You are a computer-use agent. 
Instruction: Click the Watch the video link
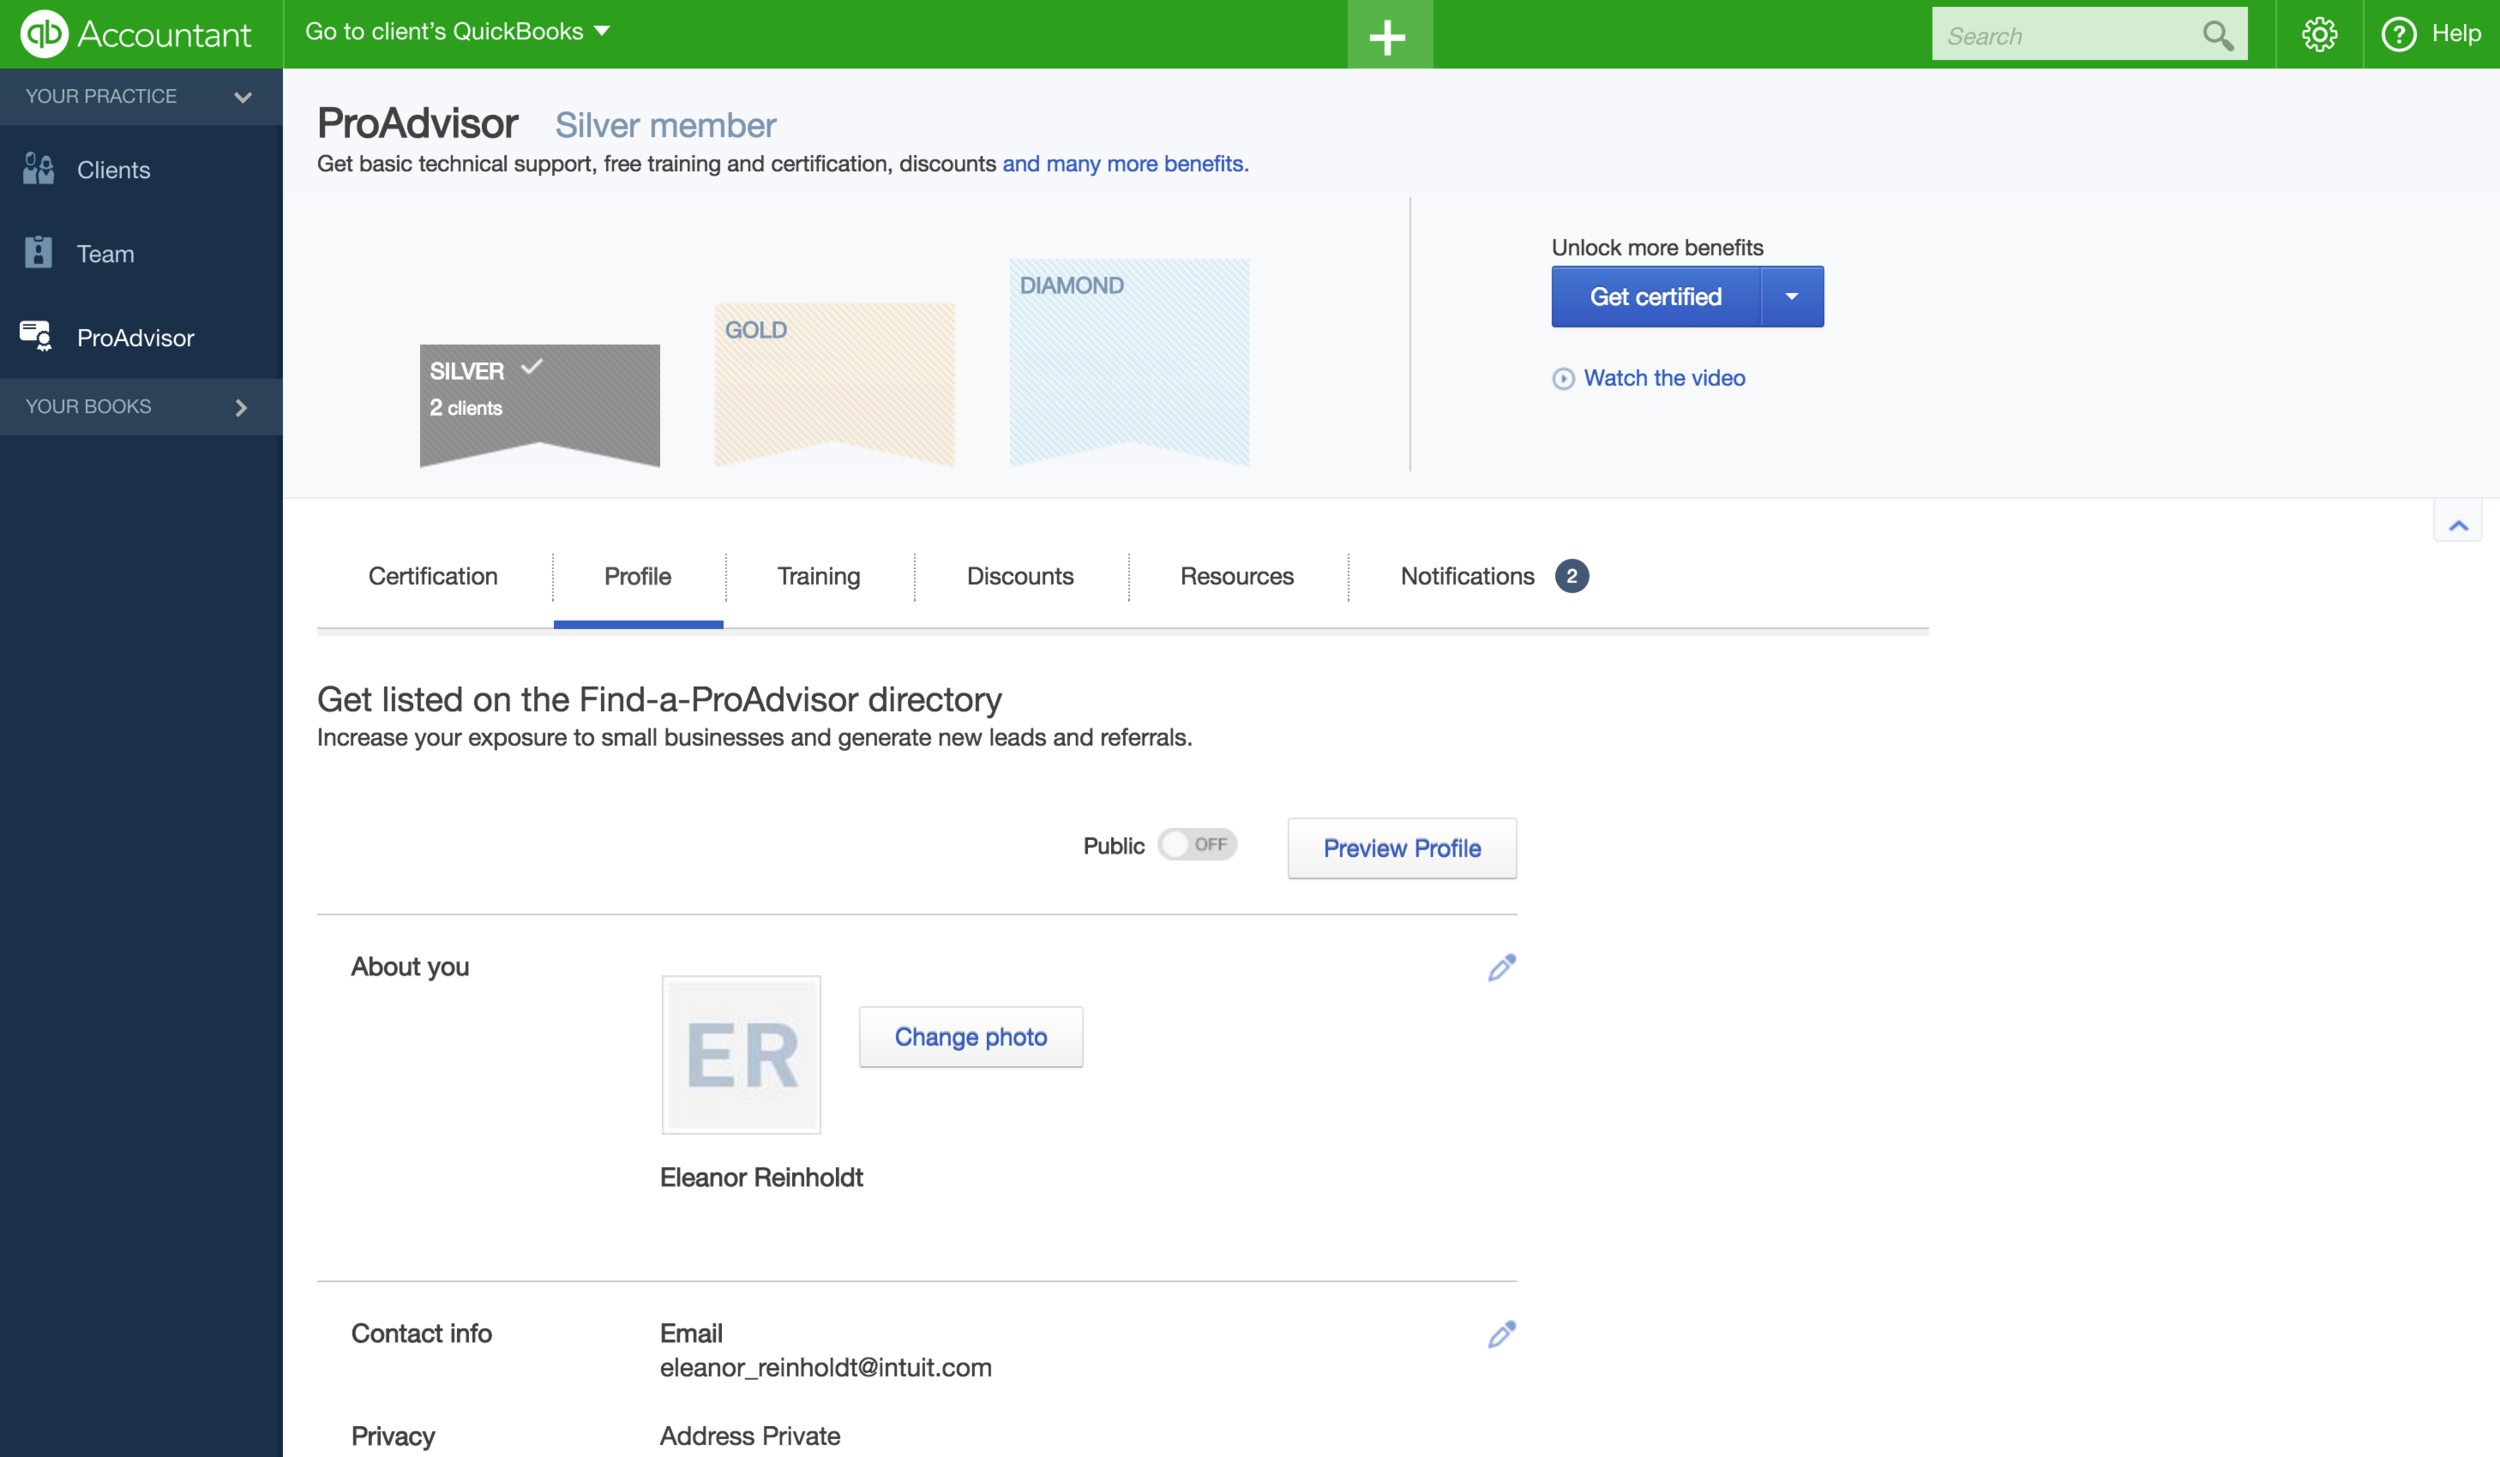(x=1664, y=378)
